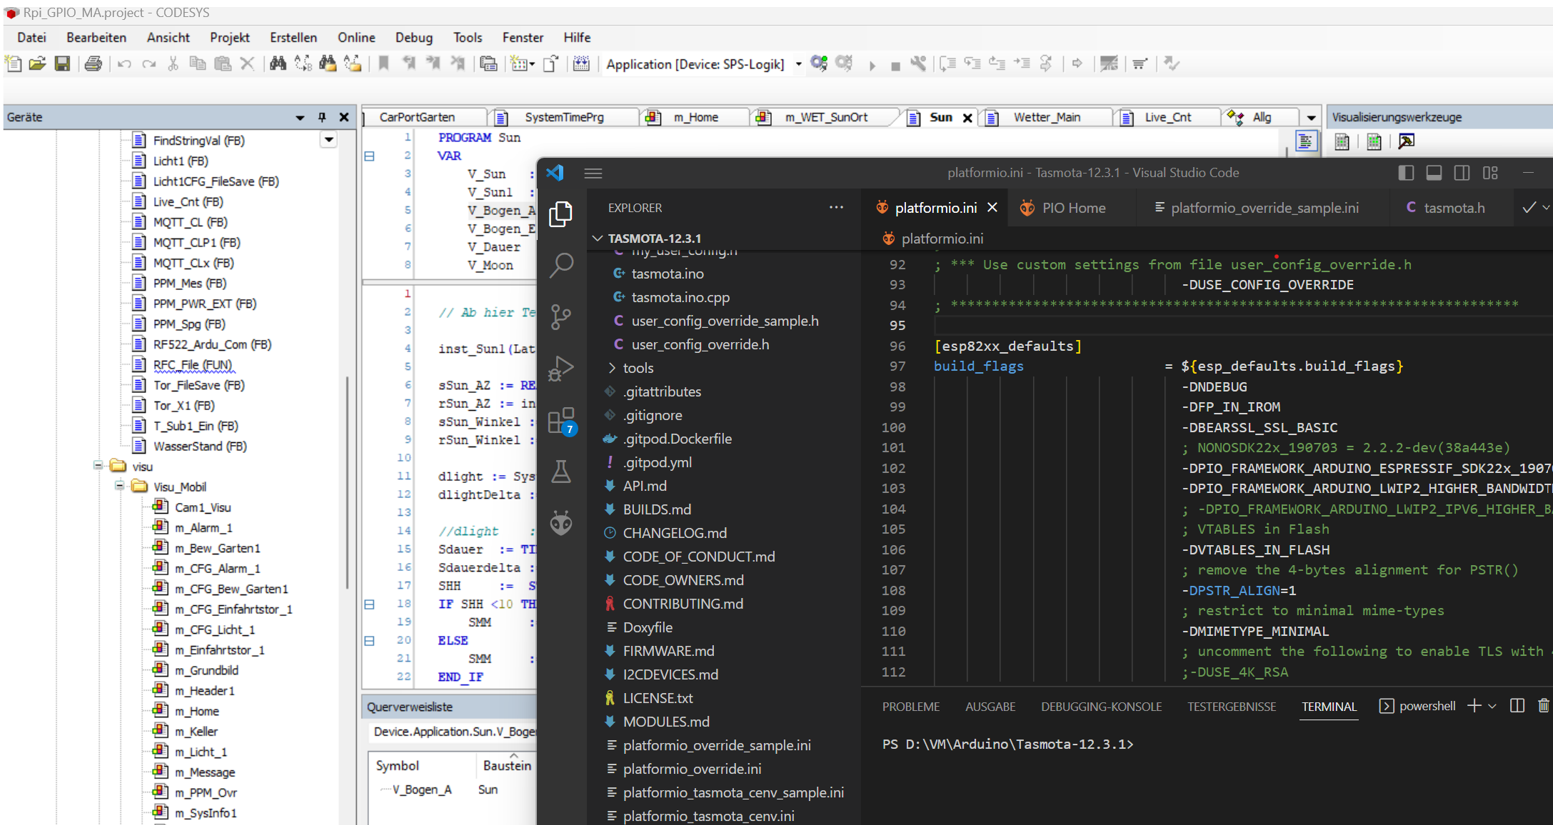Collapse the visu folder in Geräte tree
The width and height of the screenshot is (1554, 825).
[x=98, y=466]
